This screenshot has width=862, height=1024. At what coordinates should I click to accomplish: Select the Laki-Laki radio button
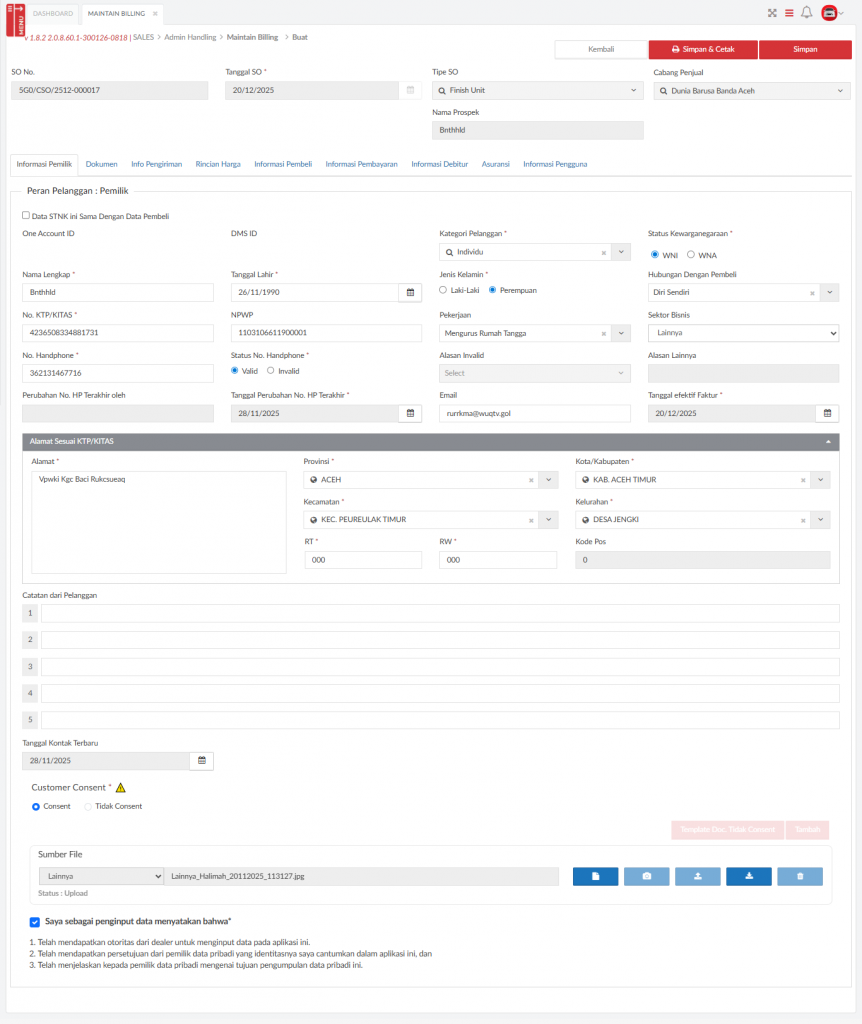coord(443,290)
